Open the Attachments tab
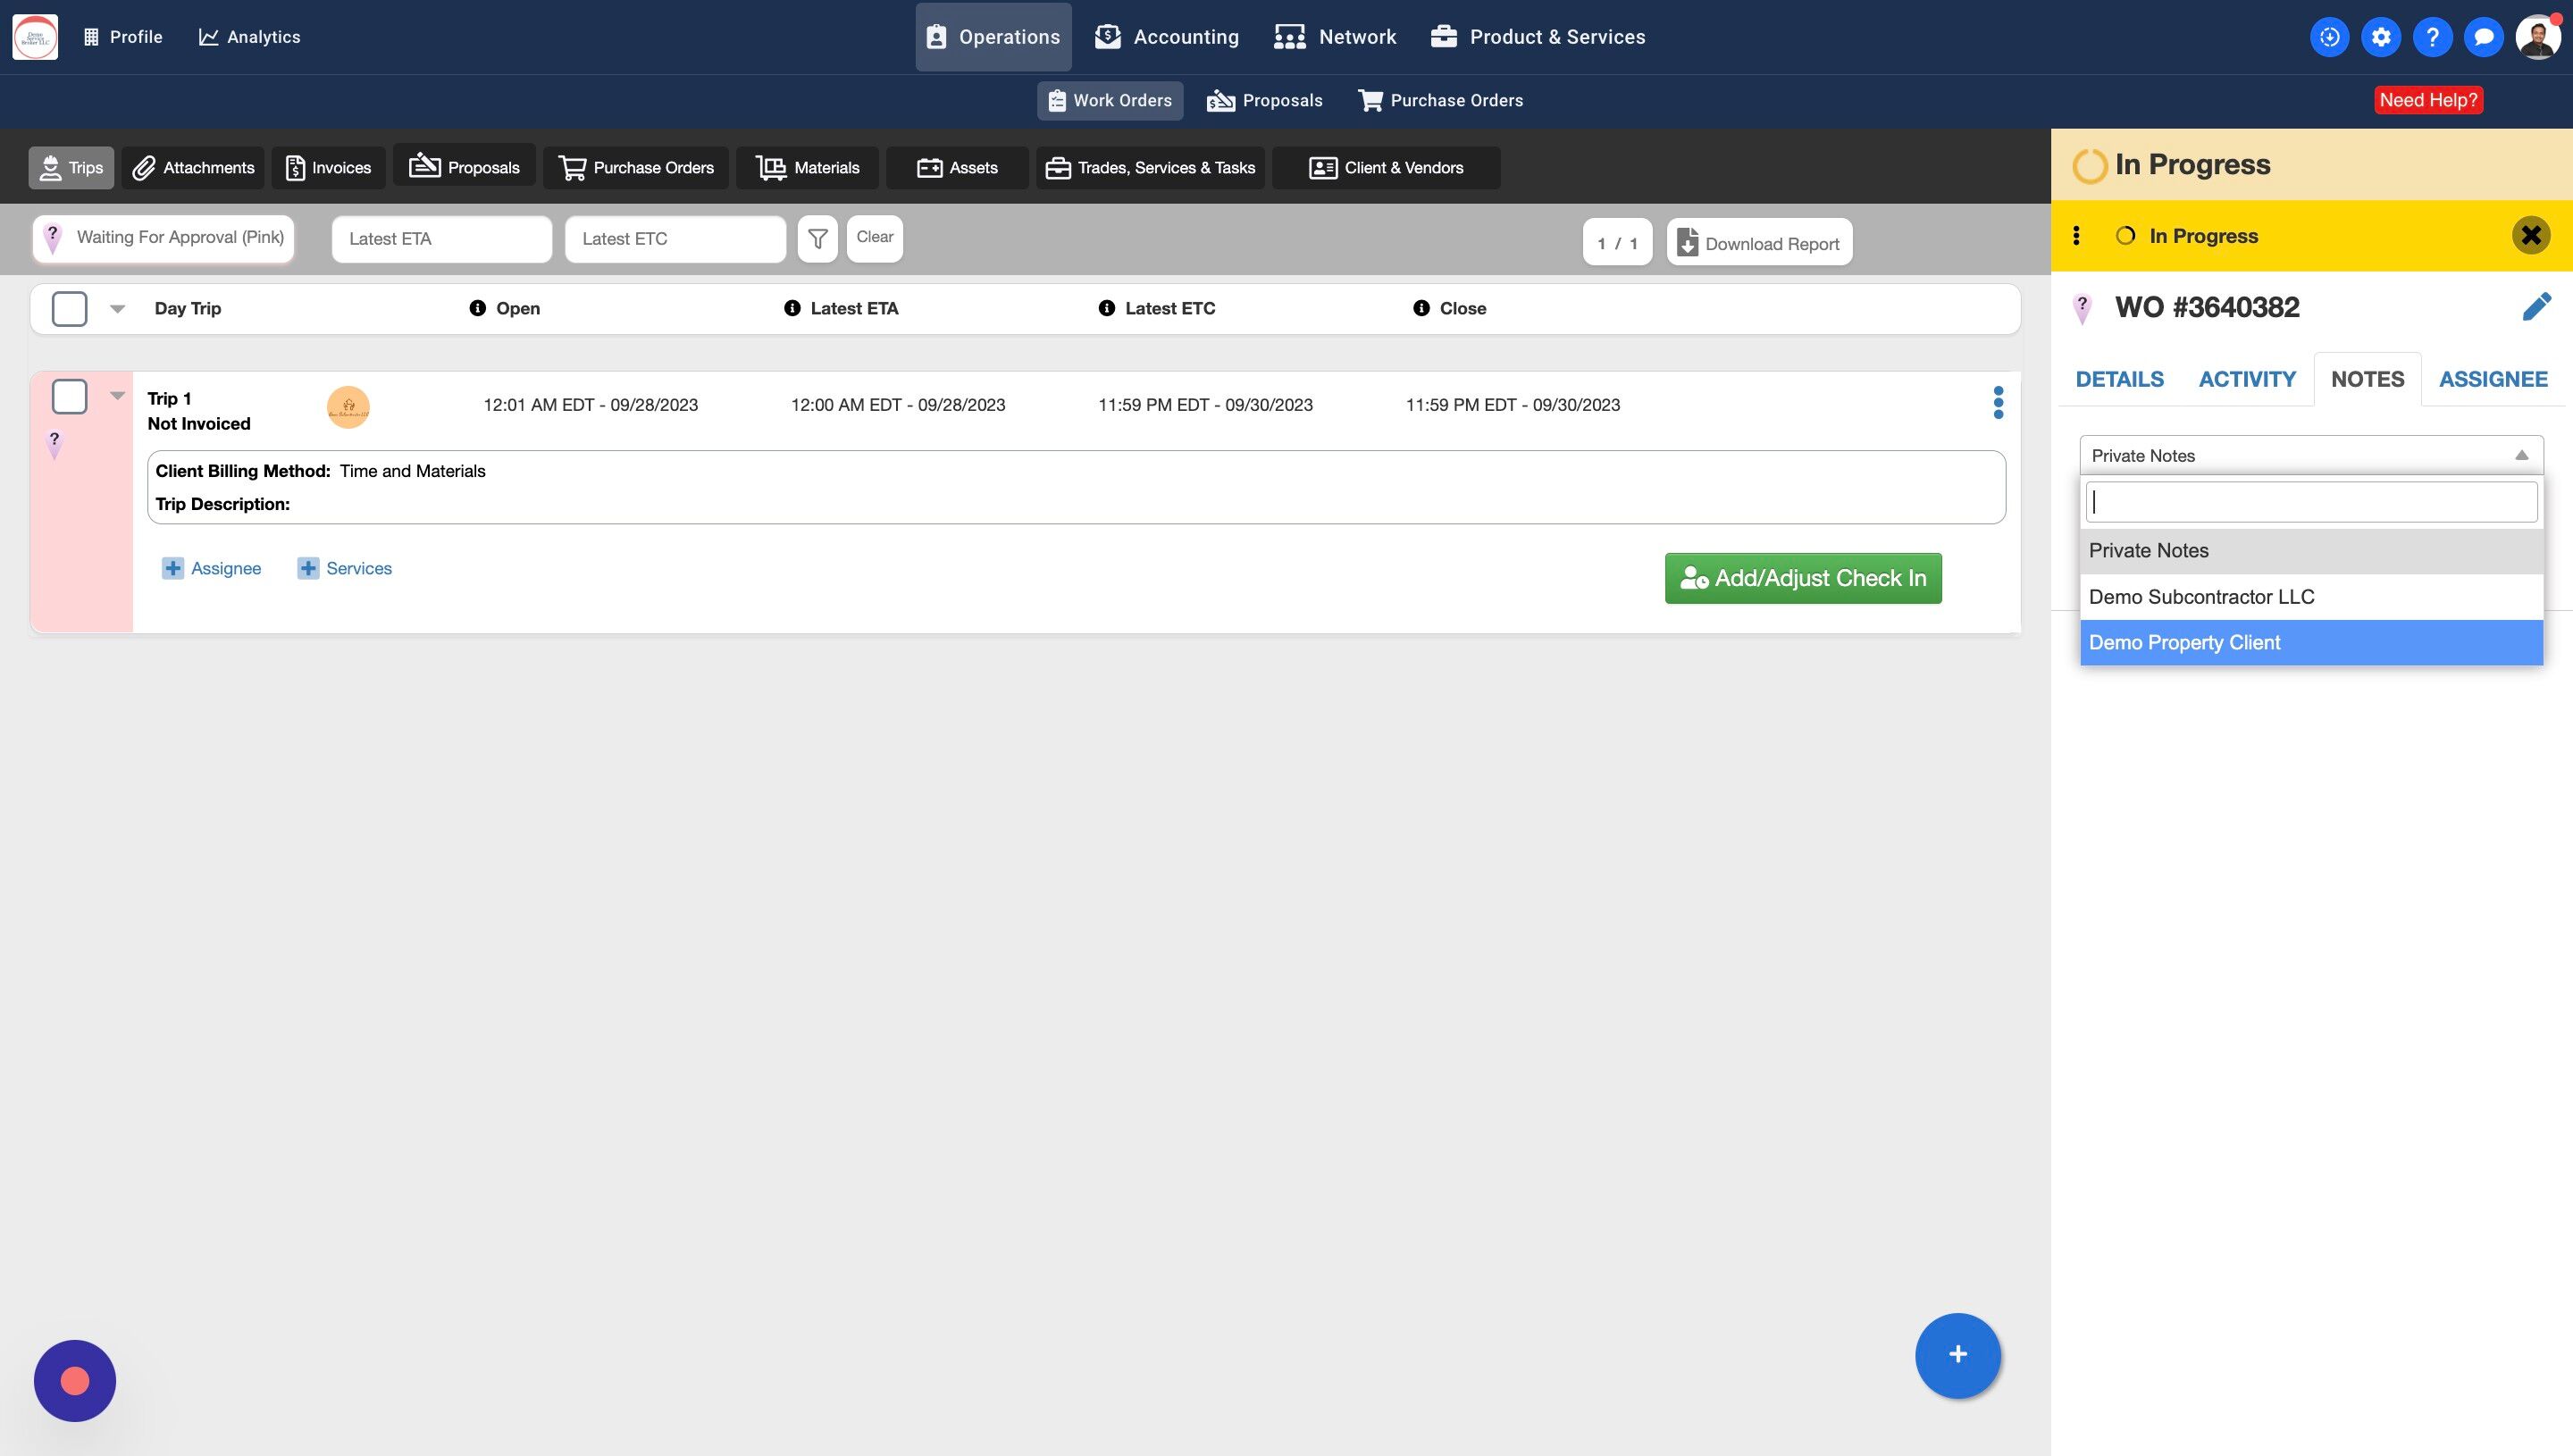Viewport: 2573px width, 1456px height. (x=194, y=168)
